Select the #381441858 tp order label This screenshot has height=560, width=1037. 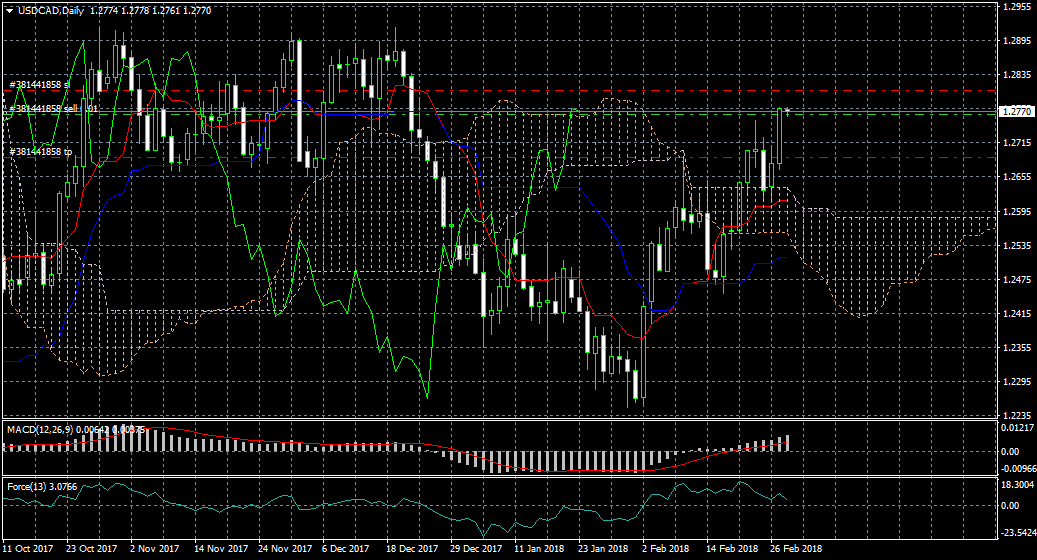click(40, 152)
